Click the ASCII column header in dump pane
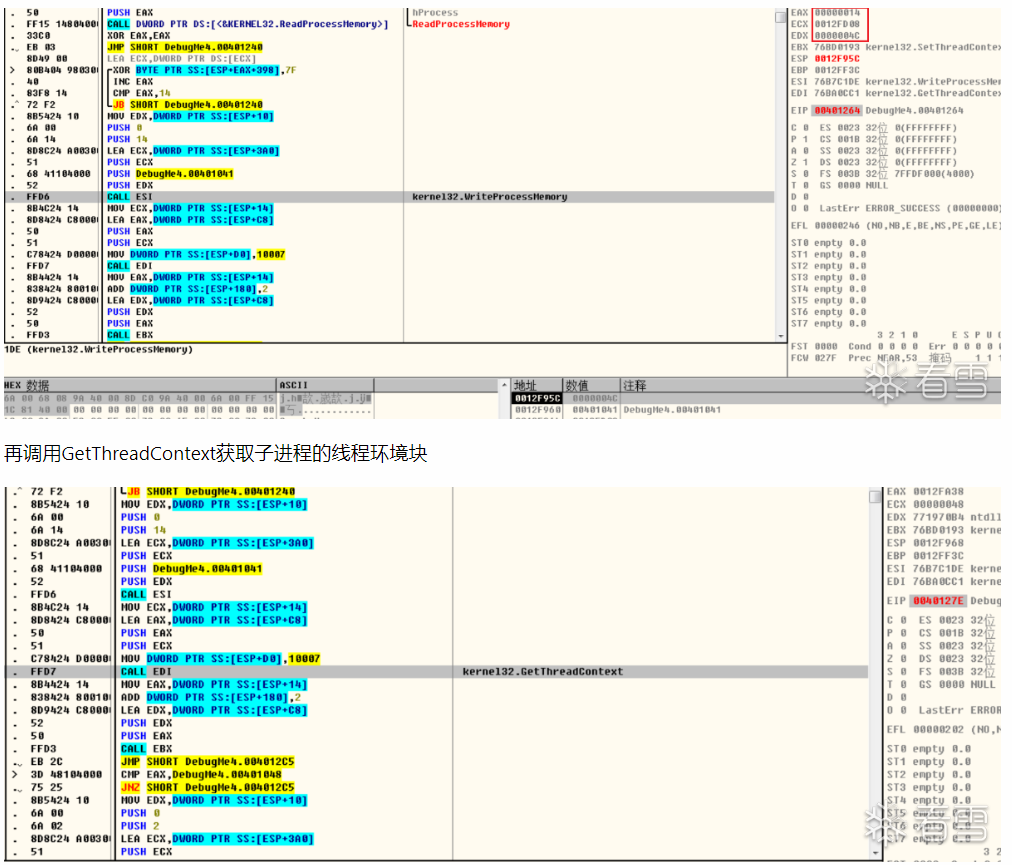Image resolution: width=1012 pixels, height=865 pixels. pyautogui.click(x=325, y=385)
